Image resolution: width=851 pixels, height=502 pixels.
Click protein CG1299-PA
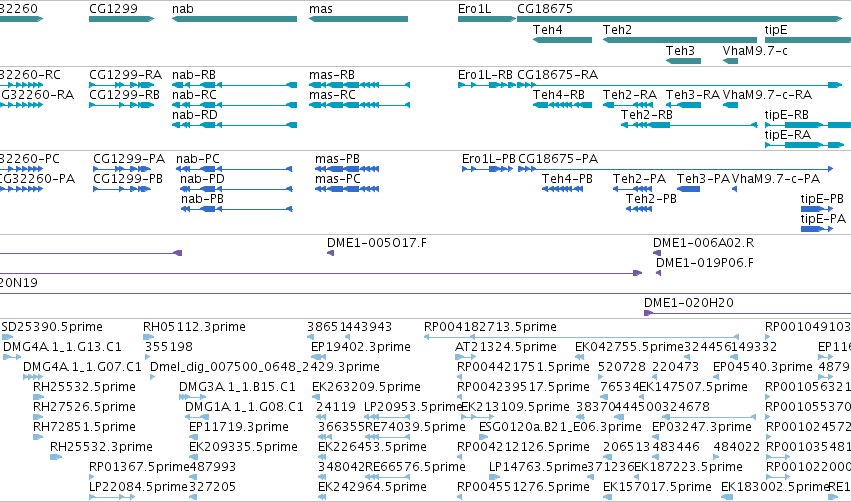tap(122, 169)
